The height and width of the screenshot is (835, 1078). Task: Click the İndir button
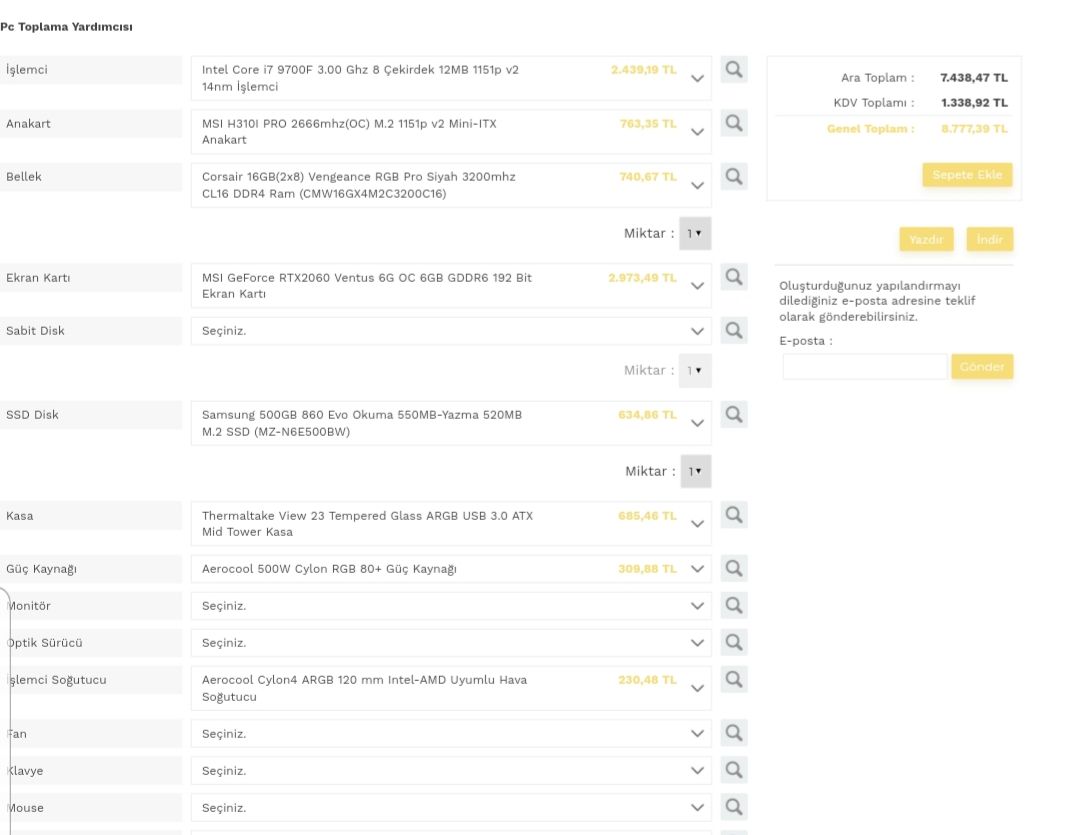[x=989, y=239]
